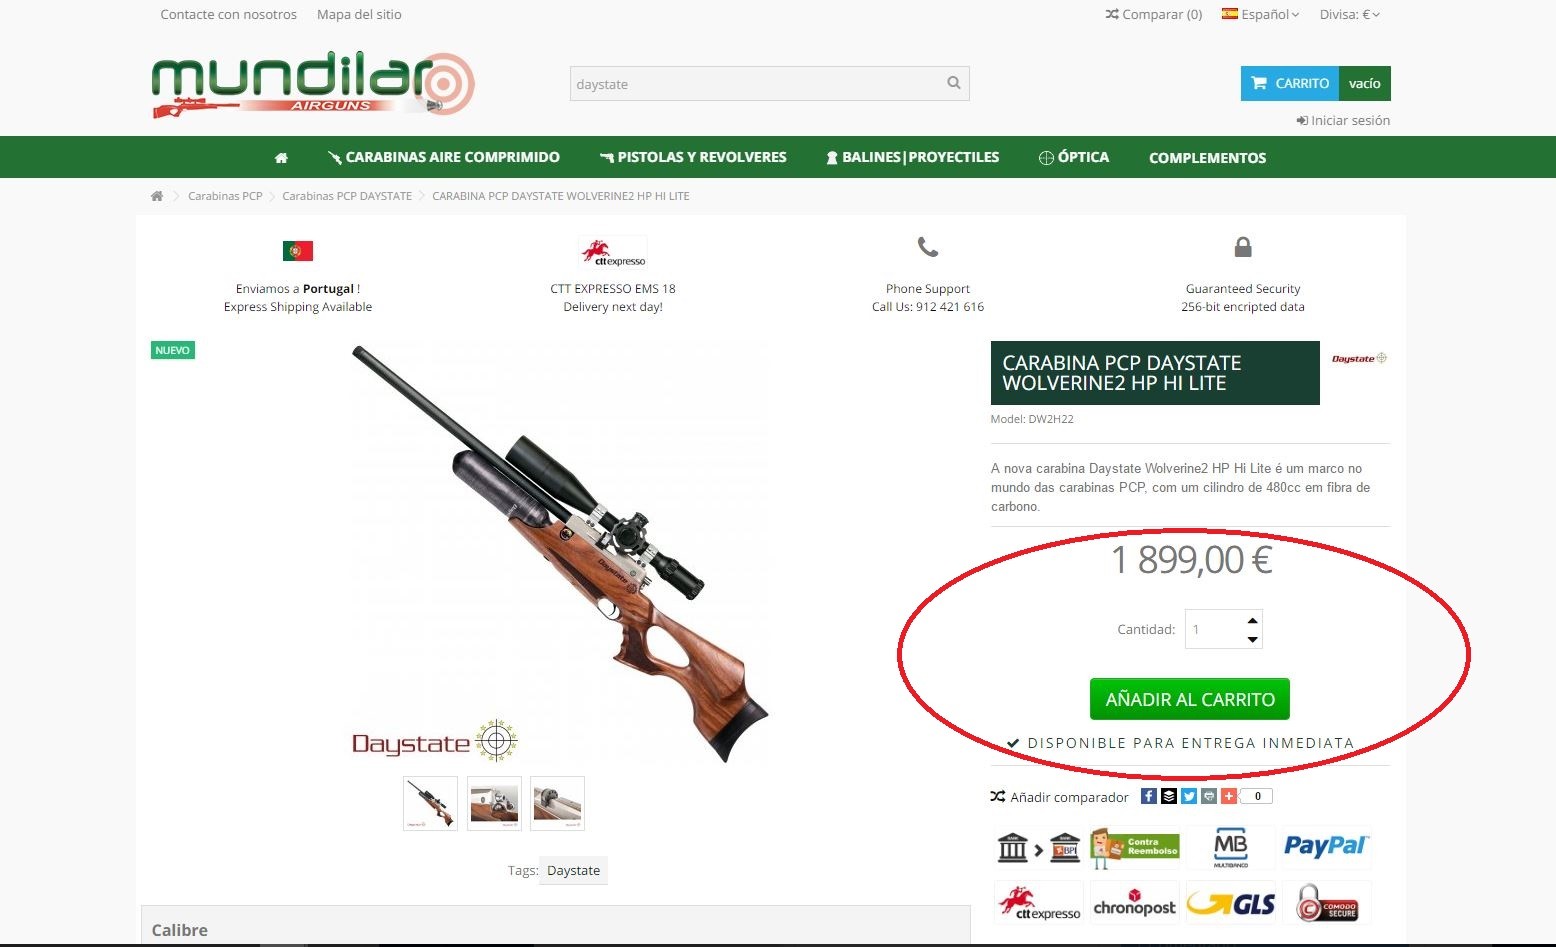Click the daystate search input field
1556x947 pixels.
pos(757,84)
